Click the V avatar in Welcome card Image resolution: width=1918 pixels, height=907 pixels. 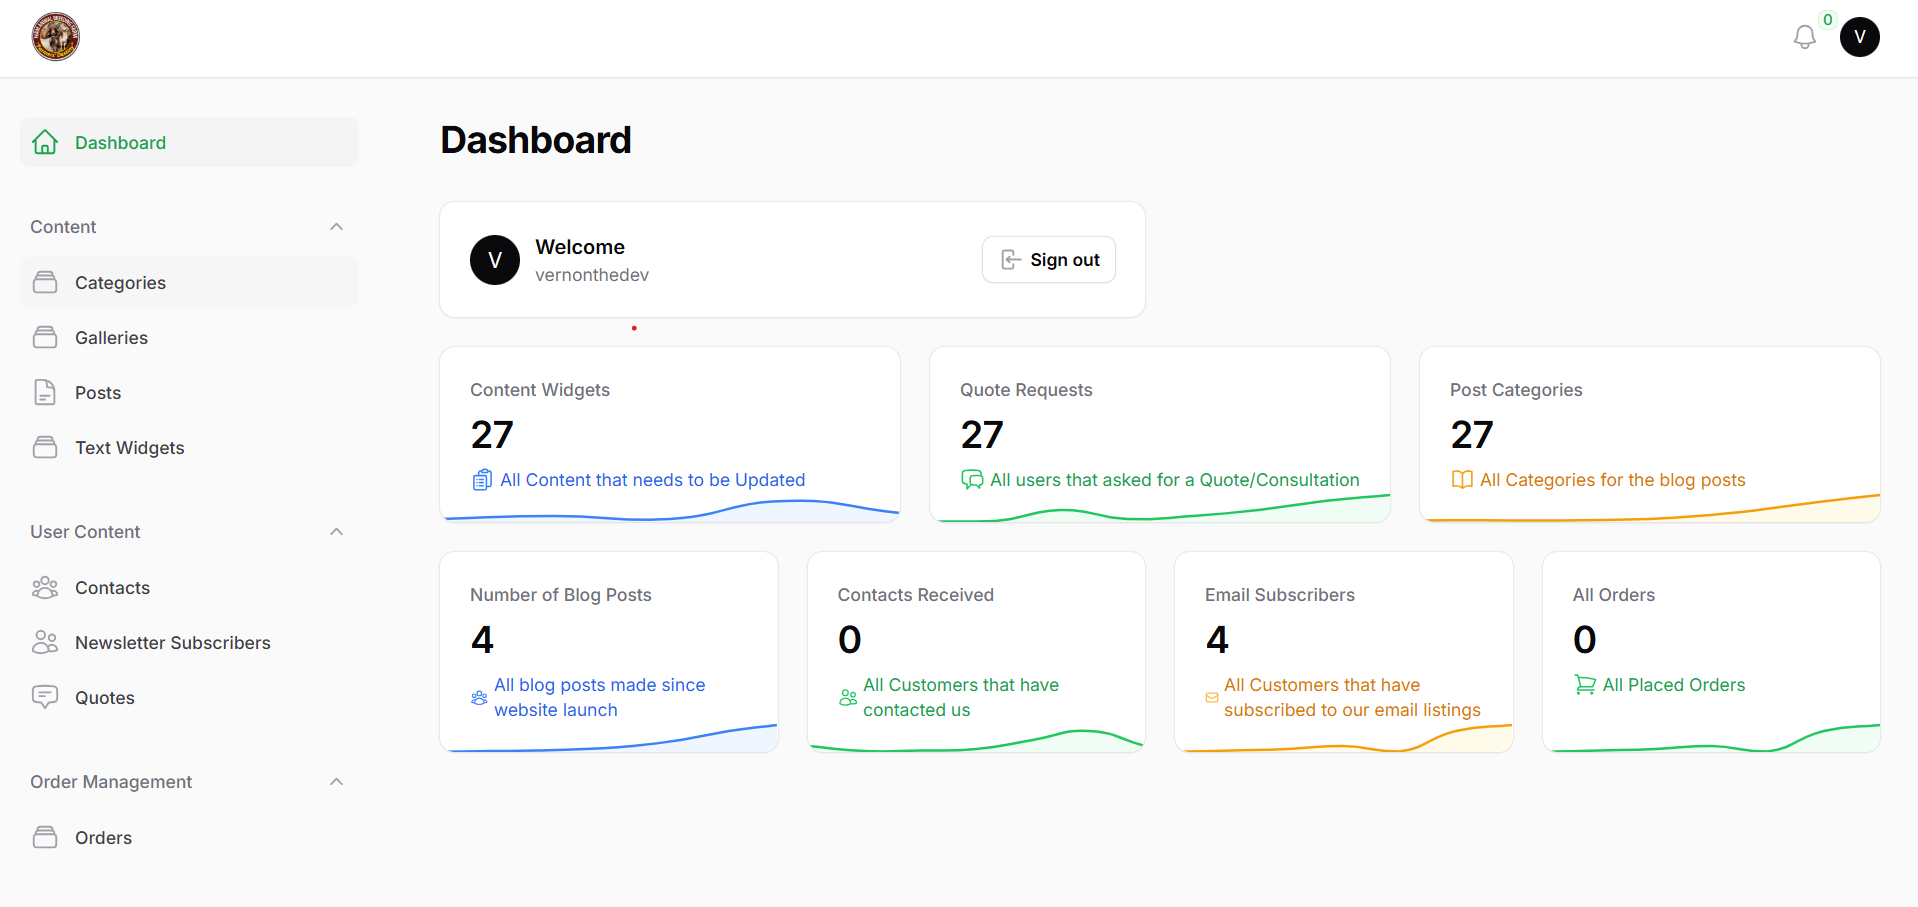(495, 260)
